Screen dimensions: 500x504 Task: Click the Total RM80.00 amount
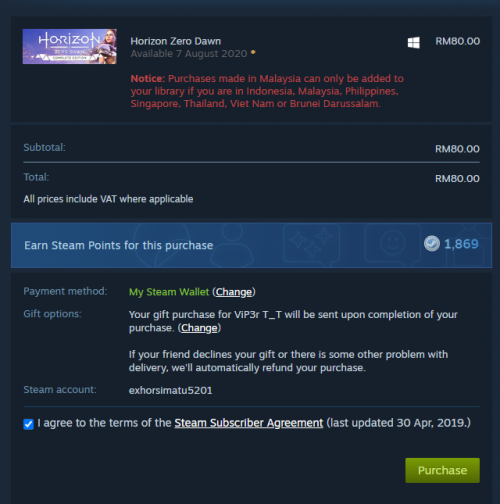[457, 179]
